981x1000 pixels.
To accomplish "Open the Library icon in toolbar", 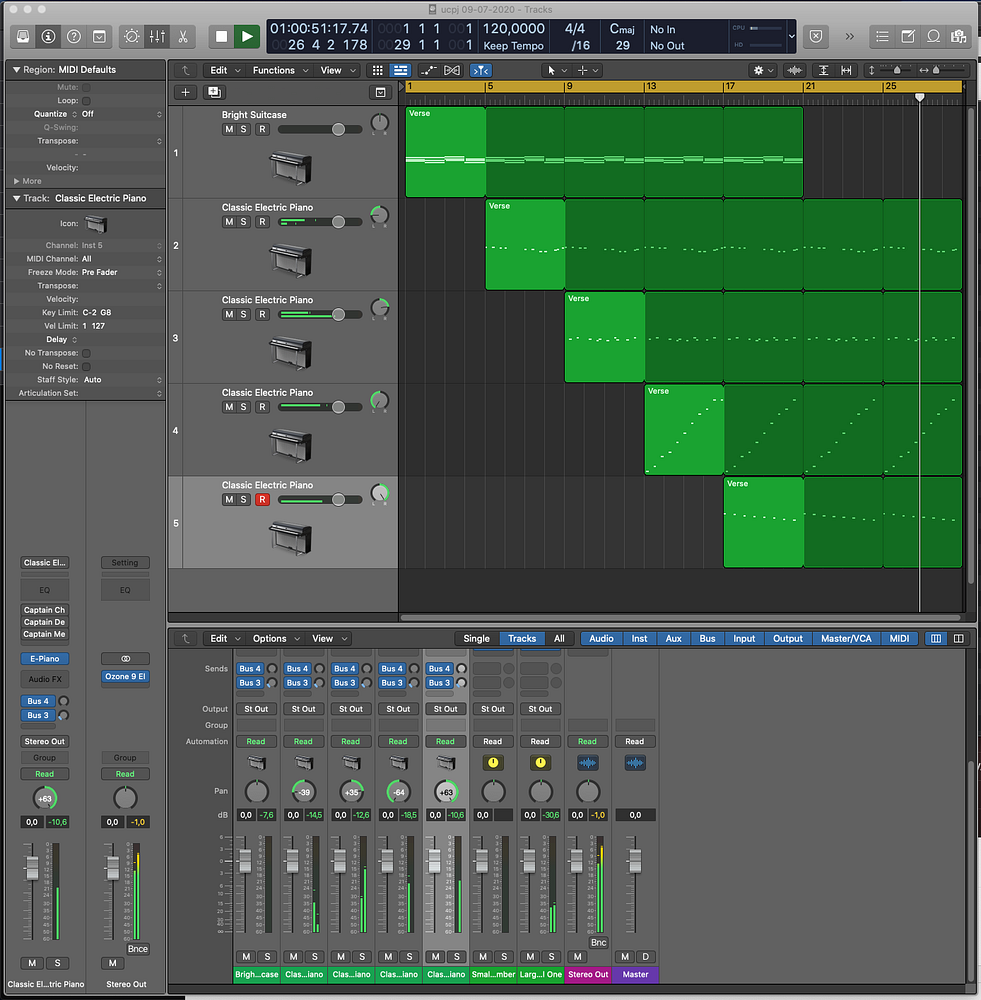I will tap(21, 36).
